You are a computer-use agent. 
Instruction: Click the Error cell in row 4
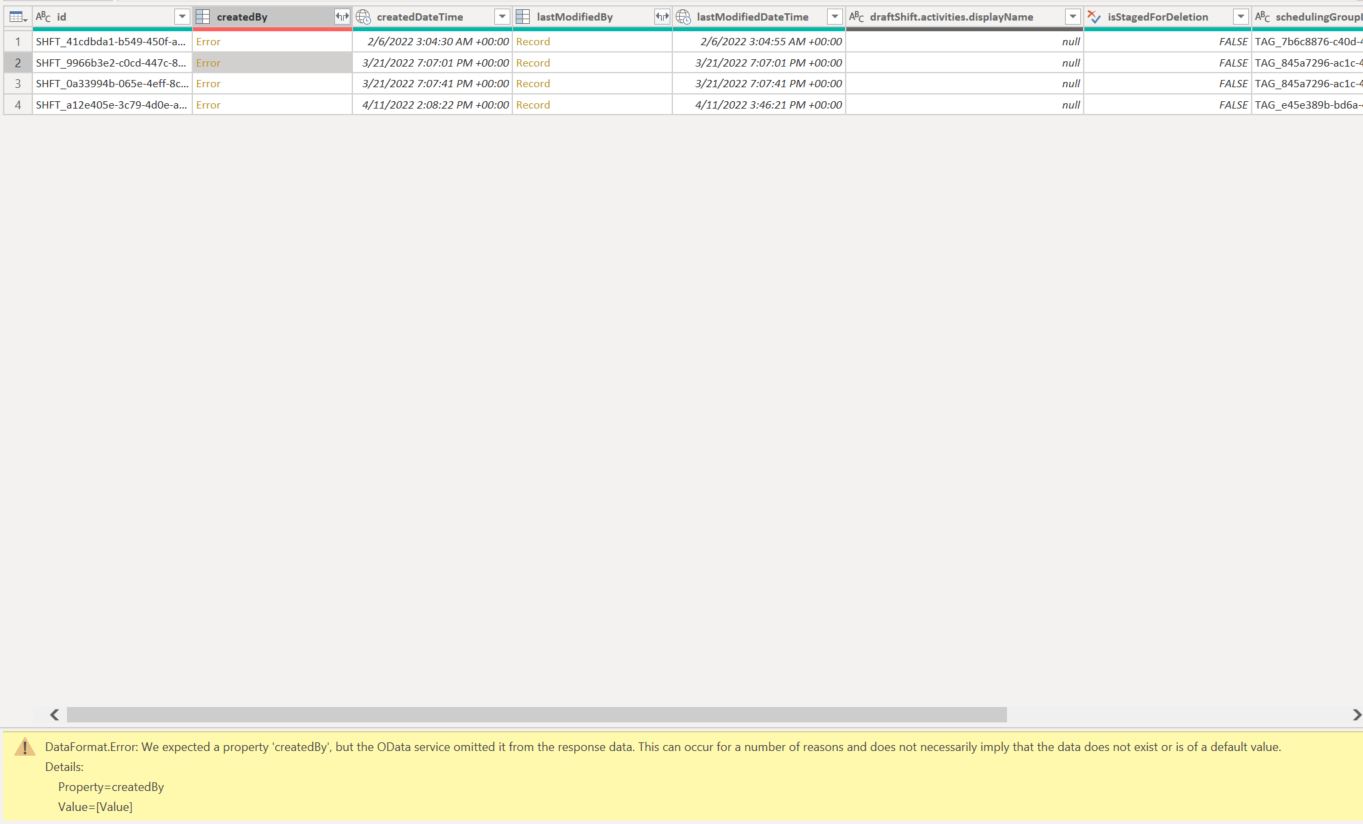(272, 105)
